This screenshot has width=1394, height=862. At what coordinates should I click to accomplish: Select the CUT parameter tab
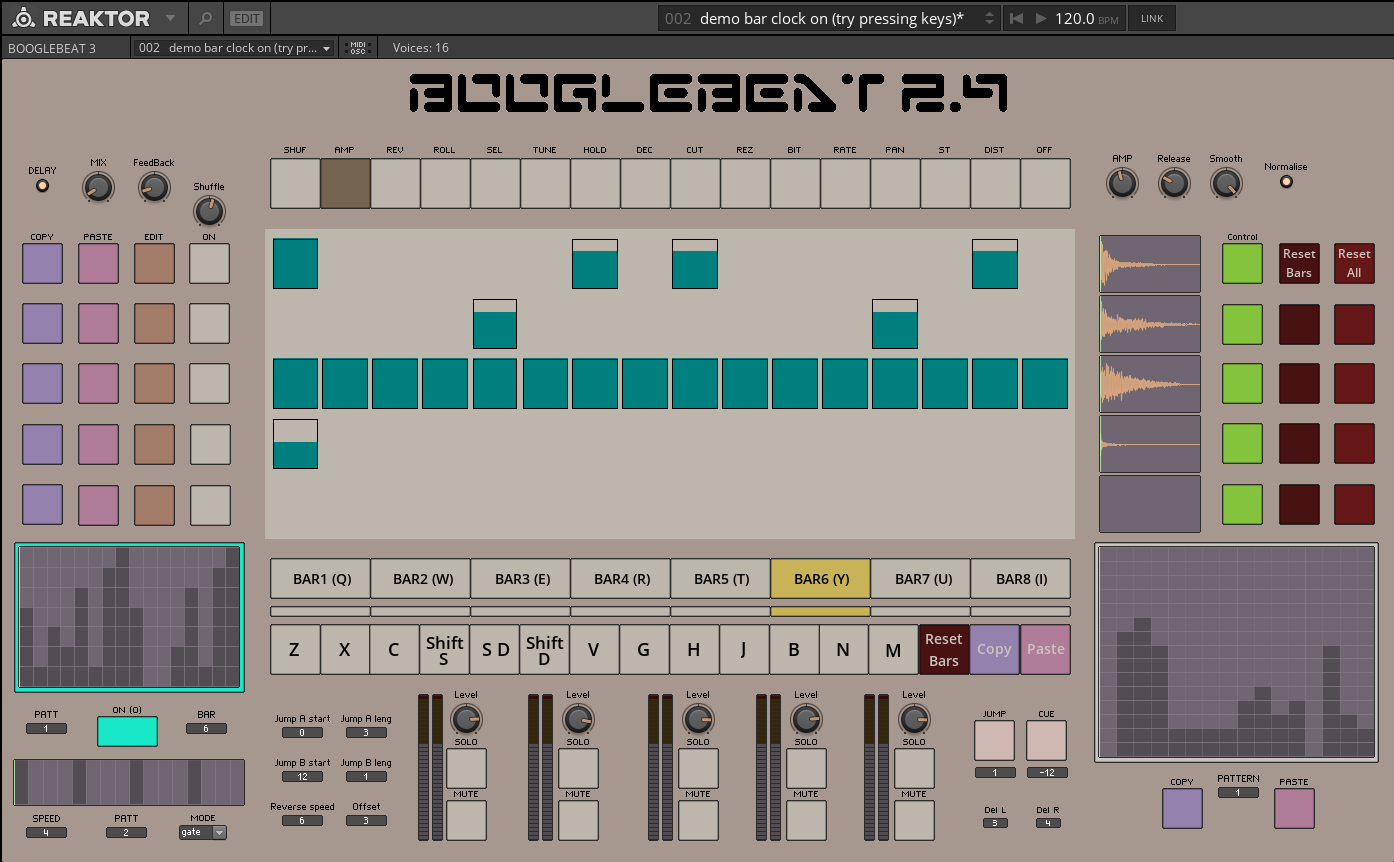695,183
